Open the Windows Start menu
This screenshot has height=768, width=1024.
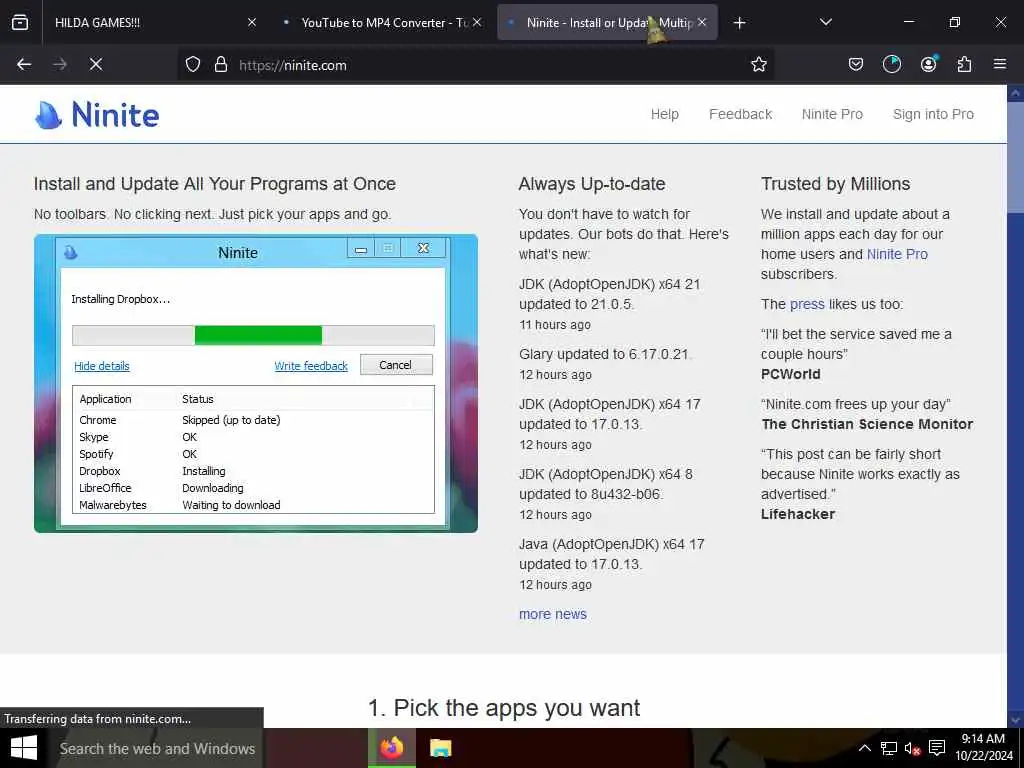click(24, 748)
